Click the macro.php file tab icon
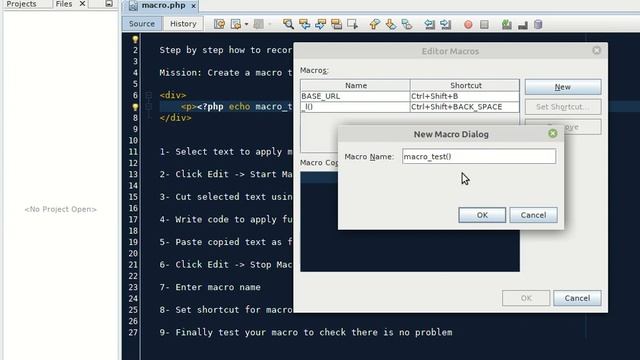 (133, 6)
